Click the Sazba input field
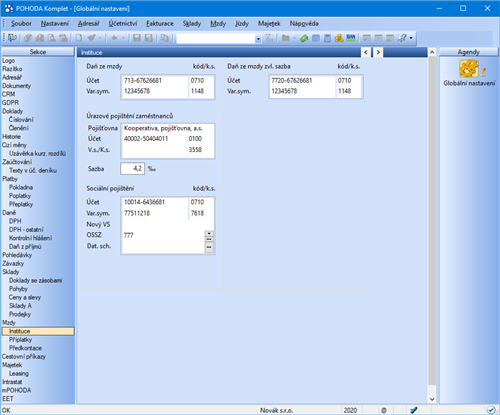Image resolution: width=500 pixels, height=415 pixels. click(132, 169)
